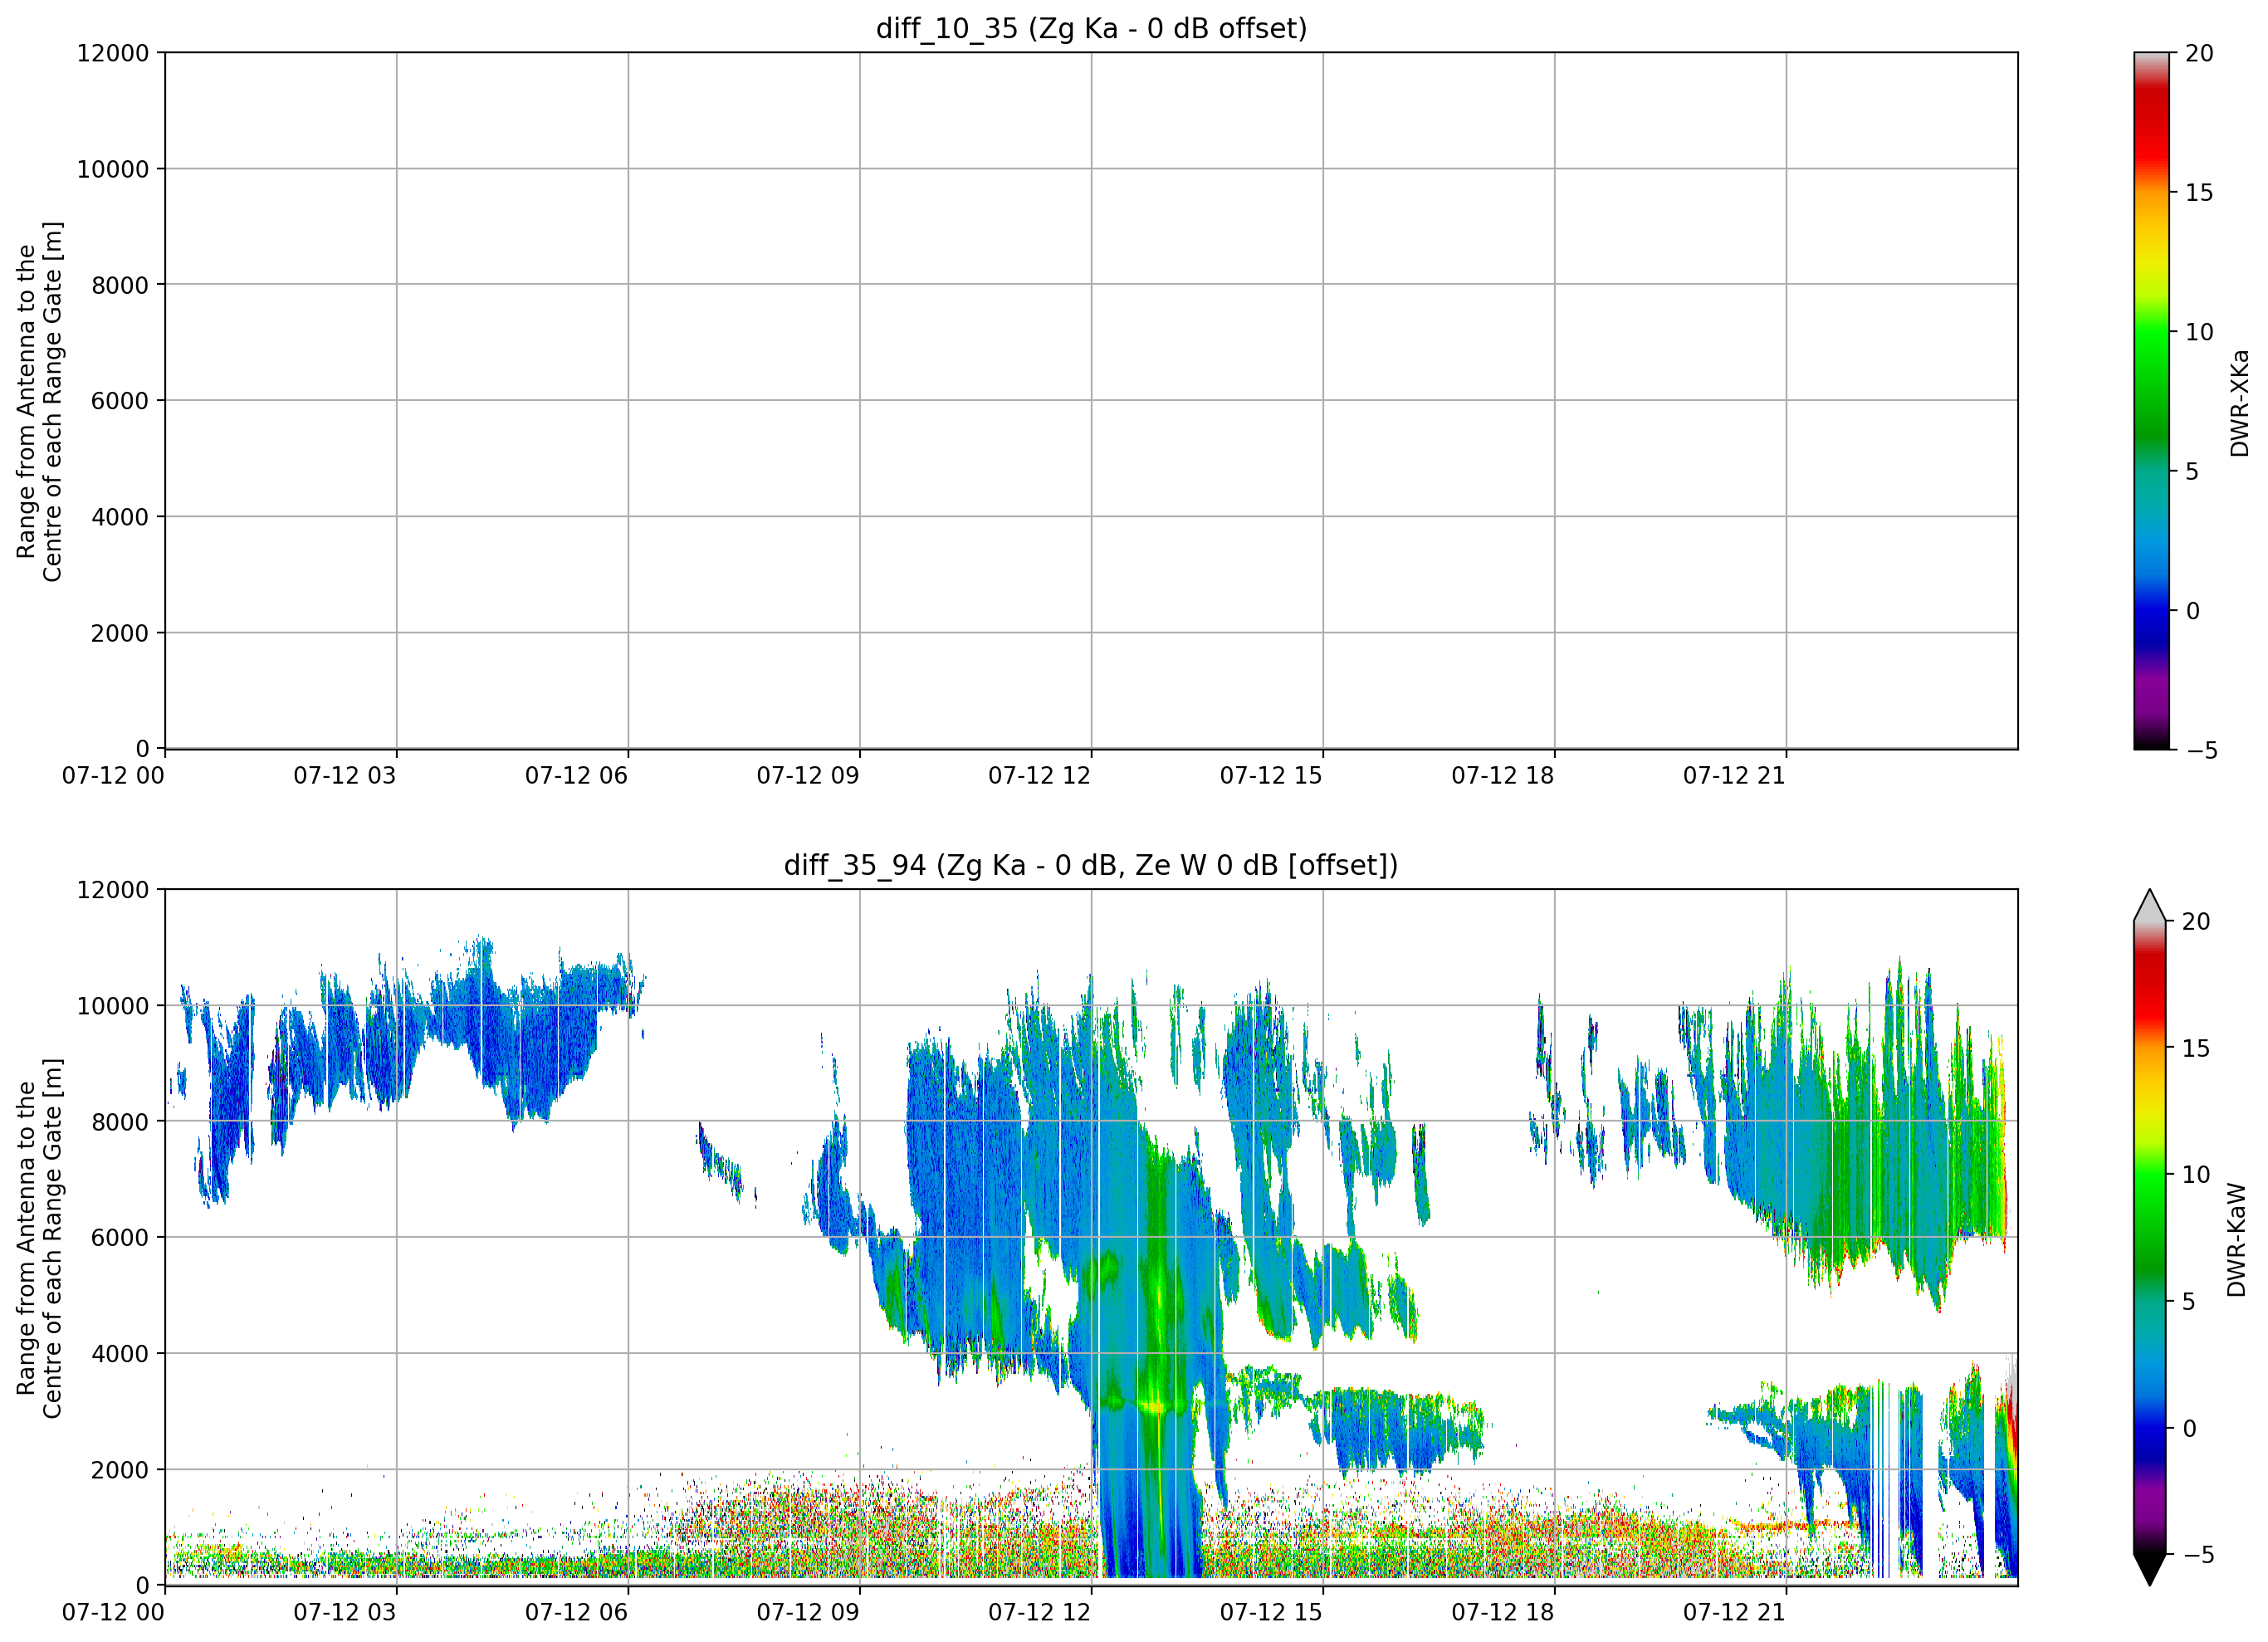
Task: Click the 0 tick on DWR-XKa colorbar
Action: pyautogui.click(x=2192, y=611)
